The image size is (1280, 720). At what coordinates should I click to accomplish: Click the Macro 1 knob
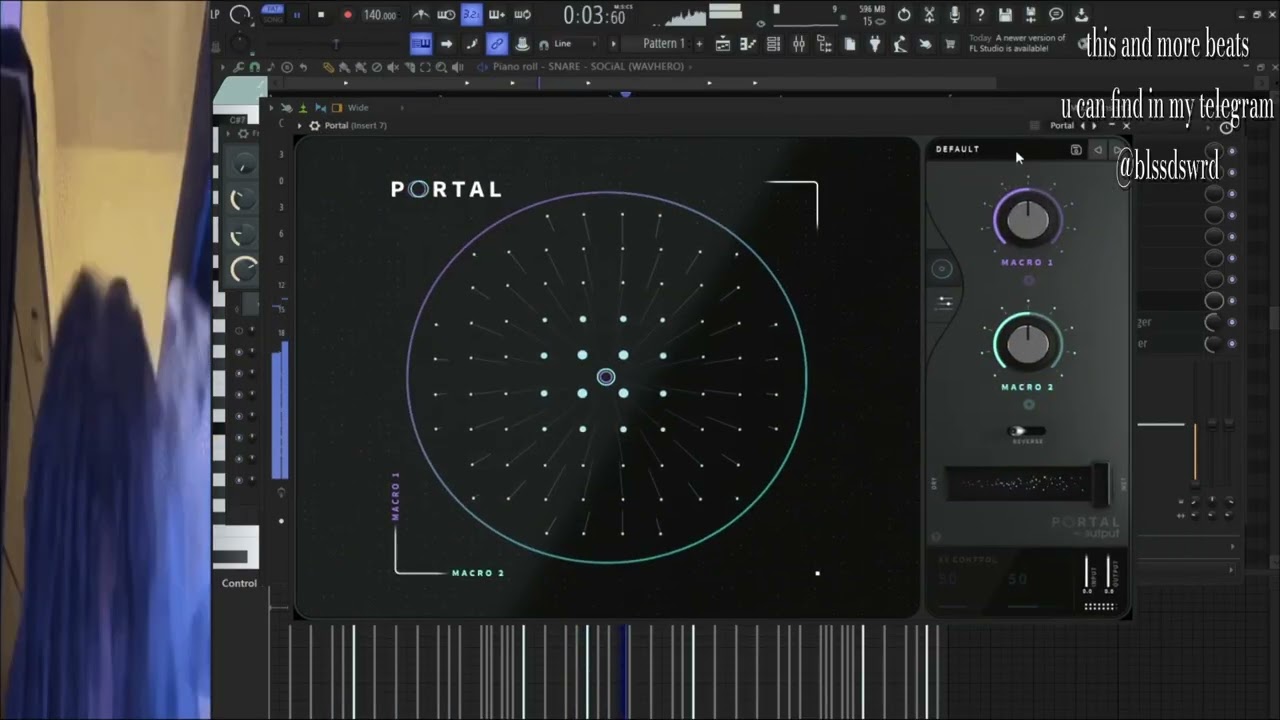1027,219
